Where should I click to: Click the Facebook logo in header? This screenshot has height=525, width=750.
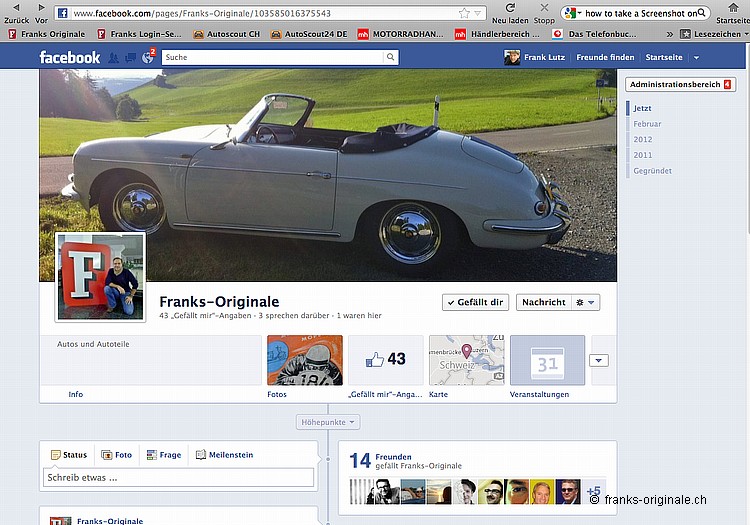(69, 57)
